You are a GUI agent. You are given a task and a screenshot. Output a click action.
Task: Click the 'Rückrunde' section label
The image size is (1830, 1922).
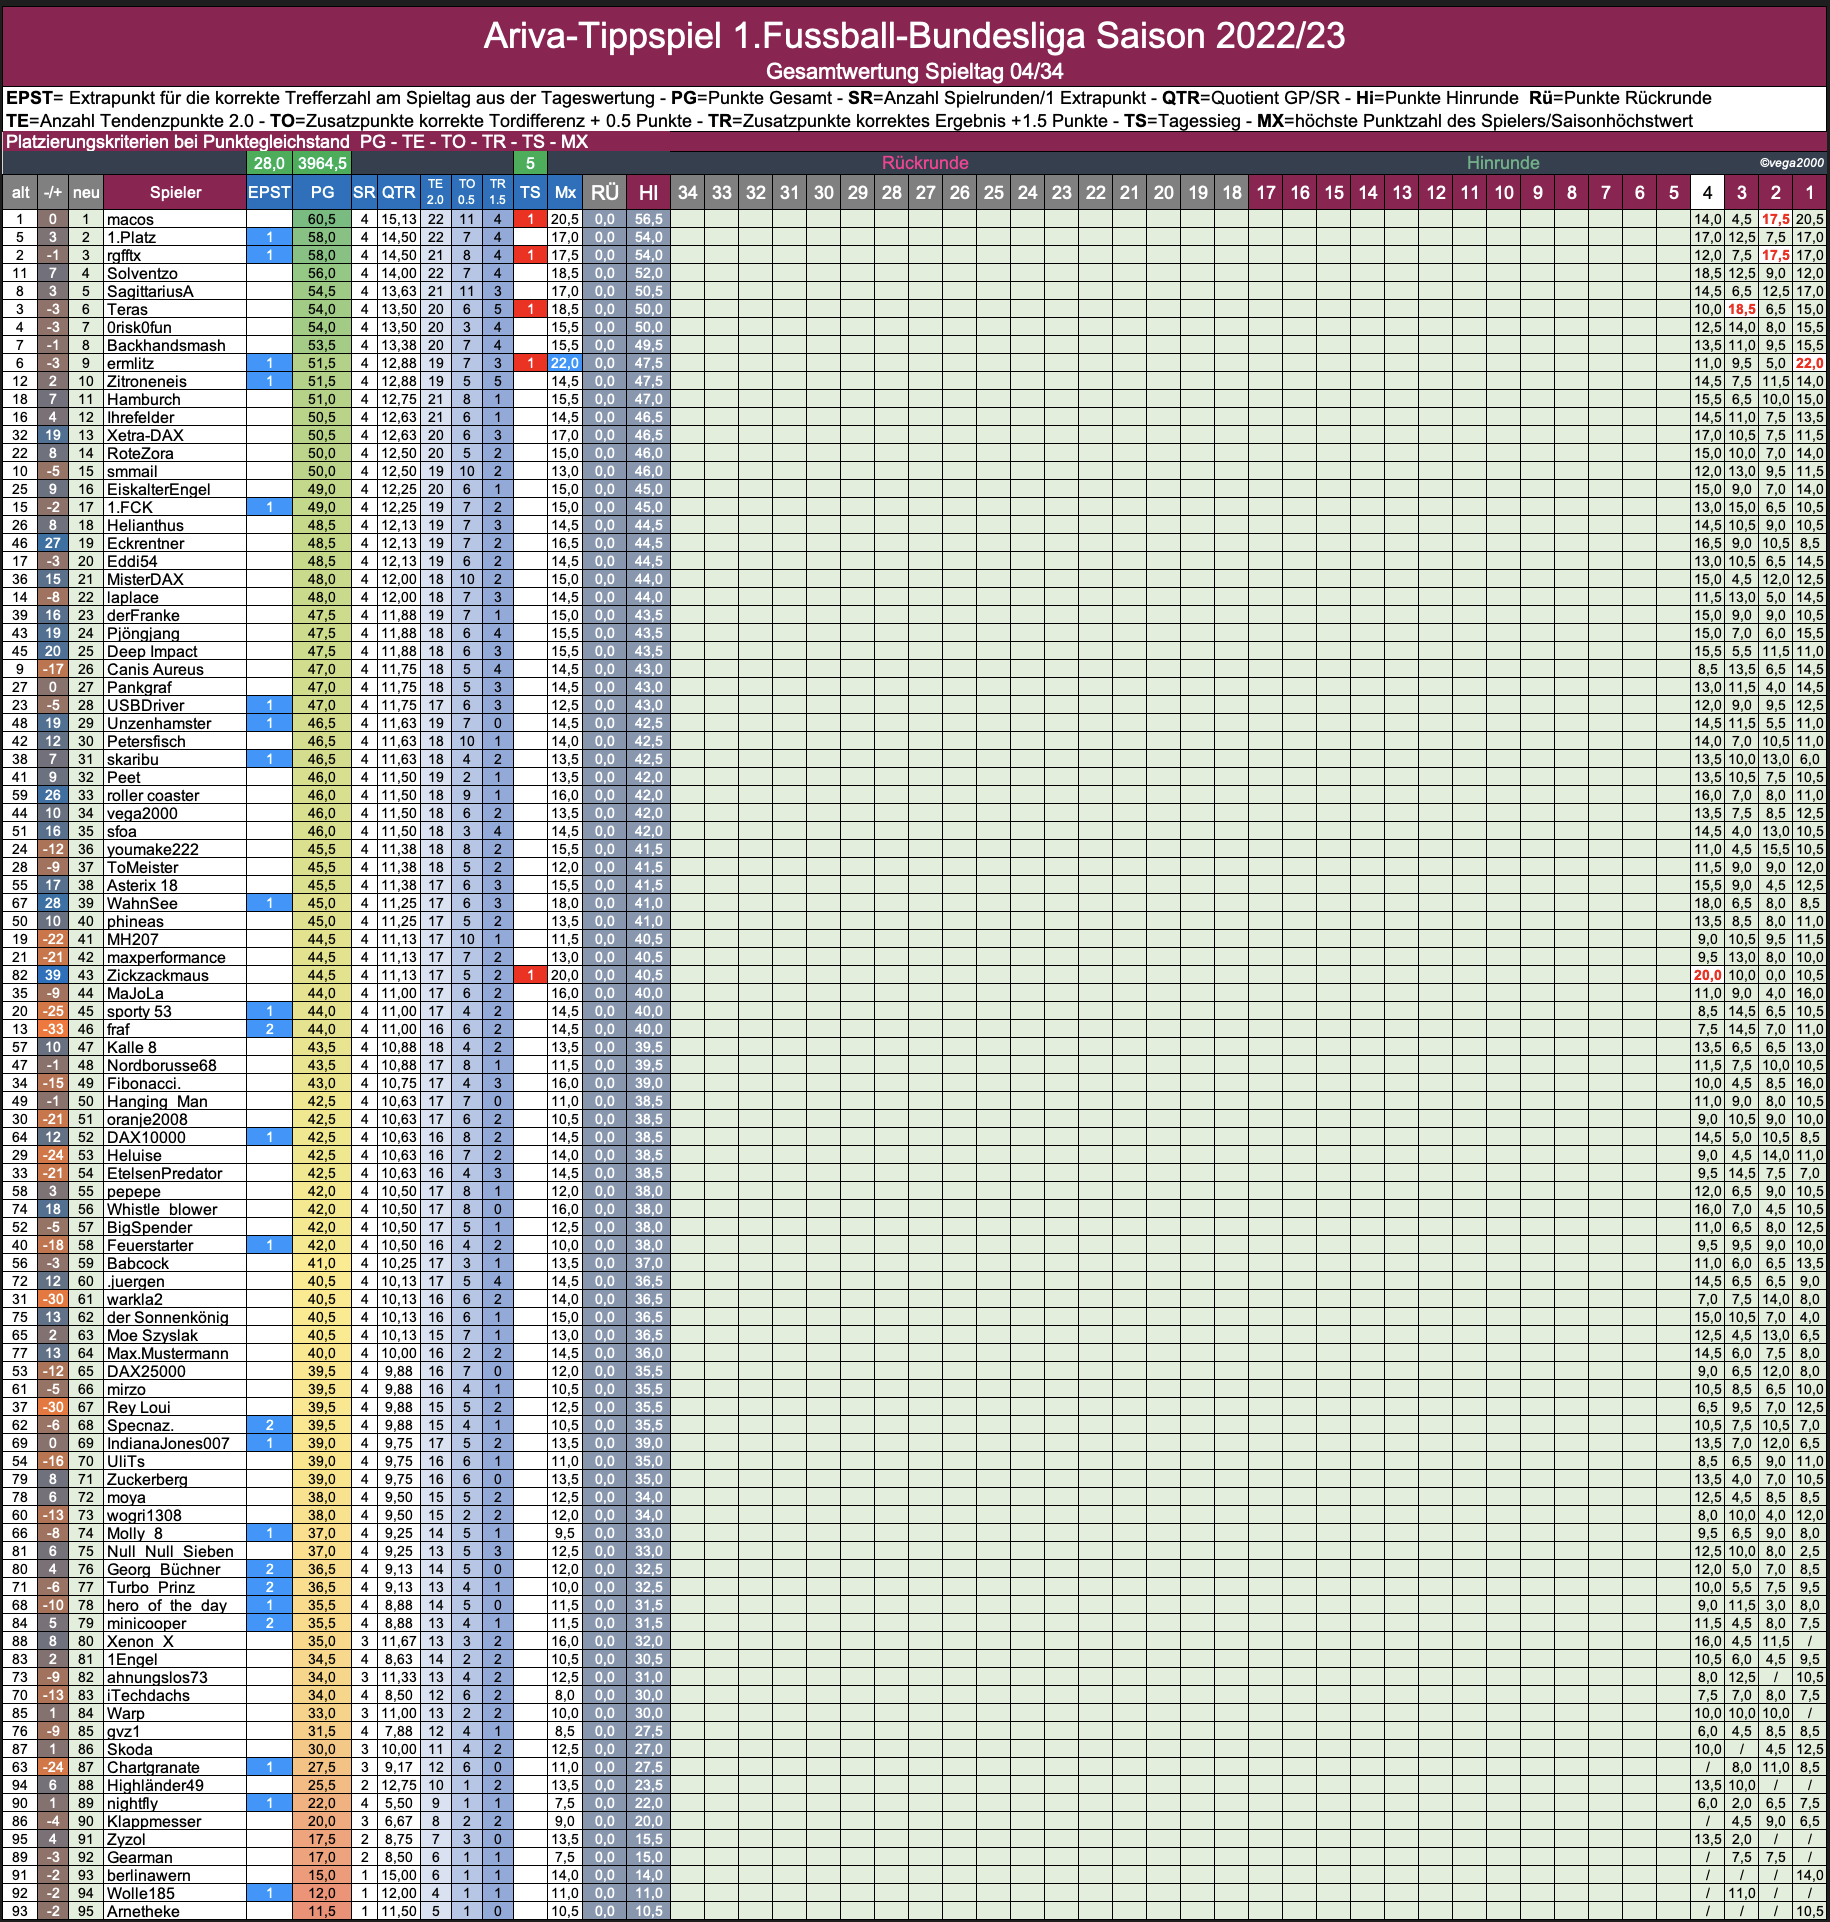coord(925,163)
